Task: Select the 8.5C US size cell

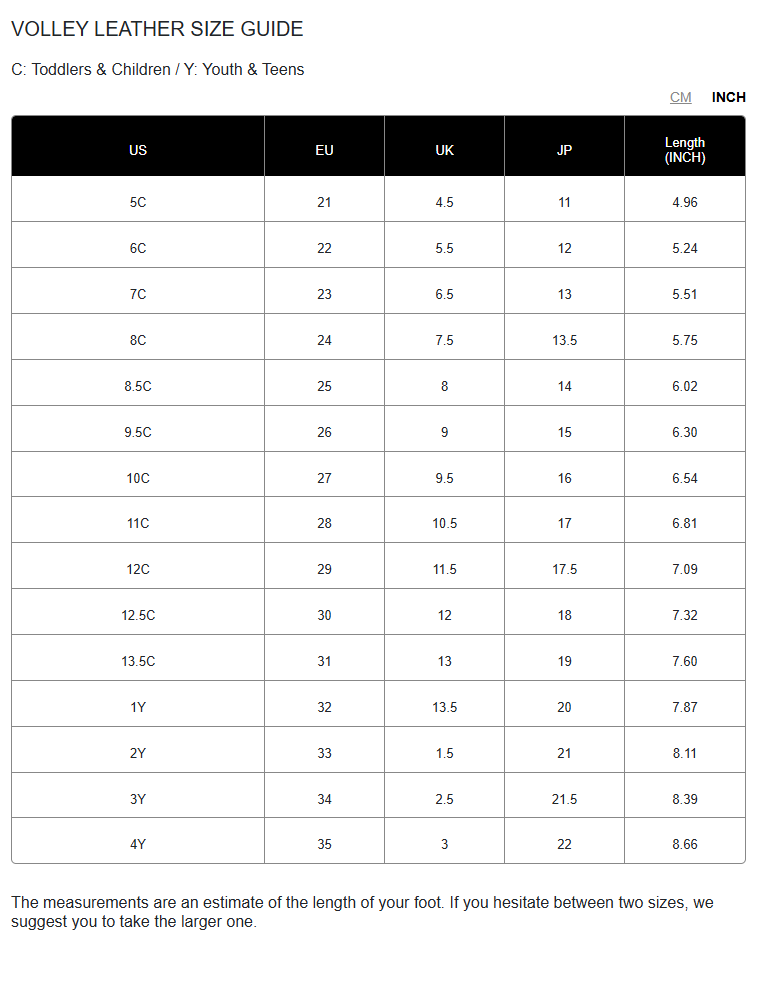Action: point(138,386)
